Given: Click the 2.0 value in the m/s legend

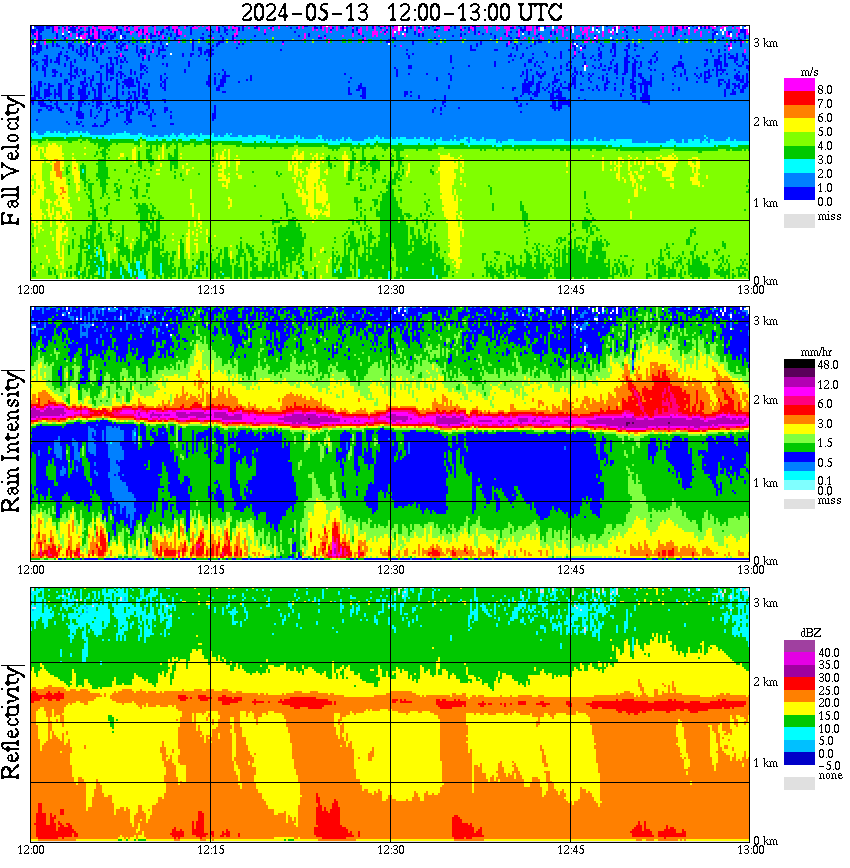Looking at the screenshot, I should (825, 174).
